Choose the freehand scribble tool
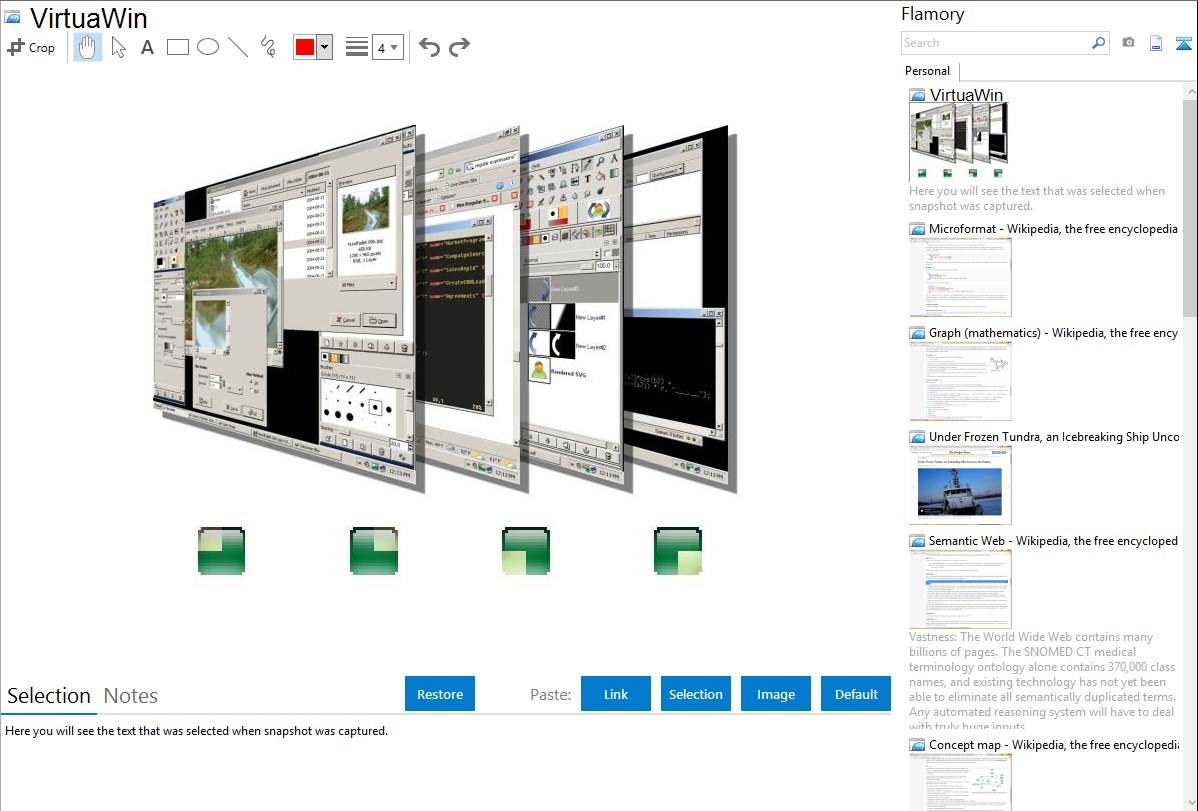The height and width of the screenshot is (811, 1198). click(x=268, y=47)
